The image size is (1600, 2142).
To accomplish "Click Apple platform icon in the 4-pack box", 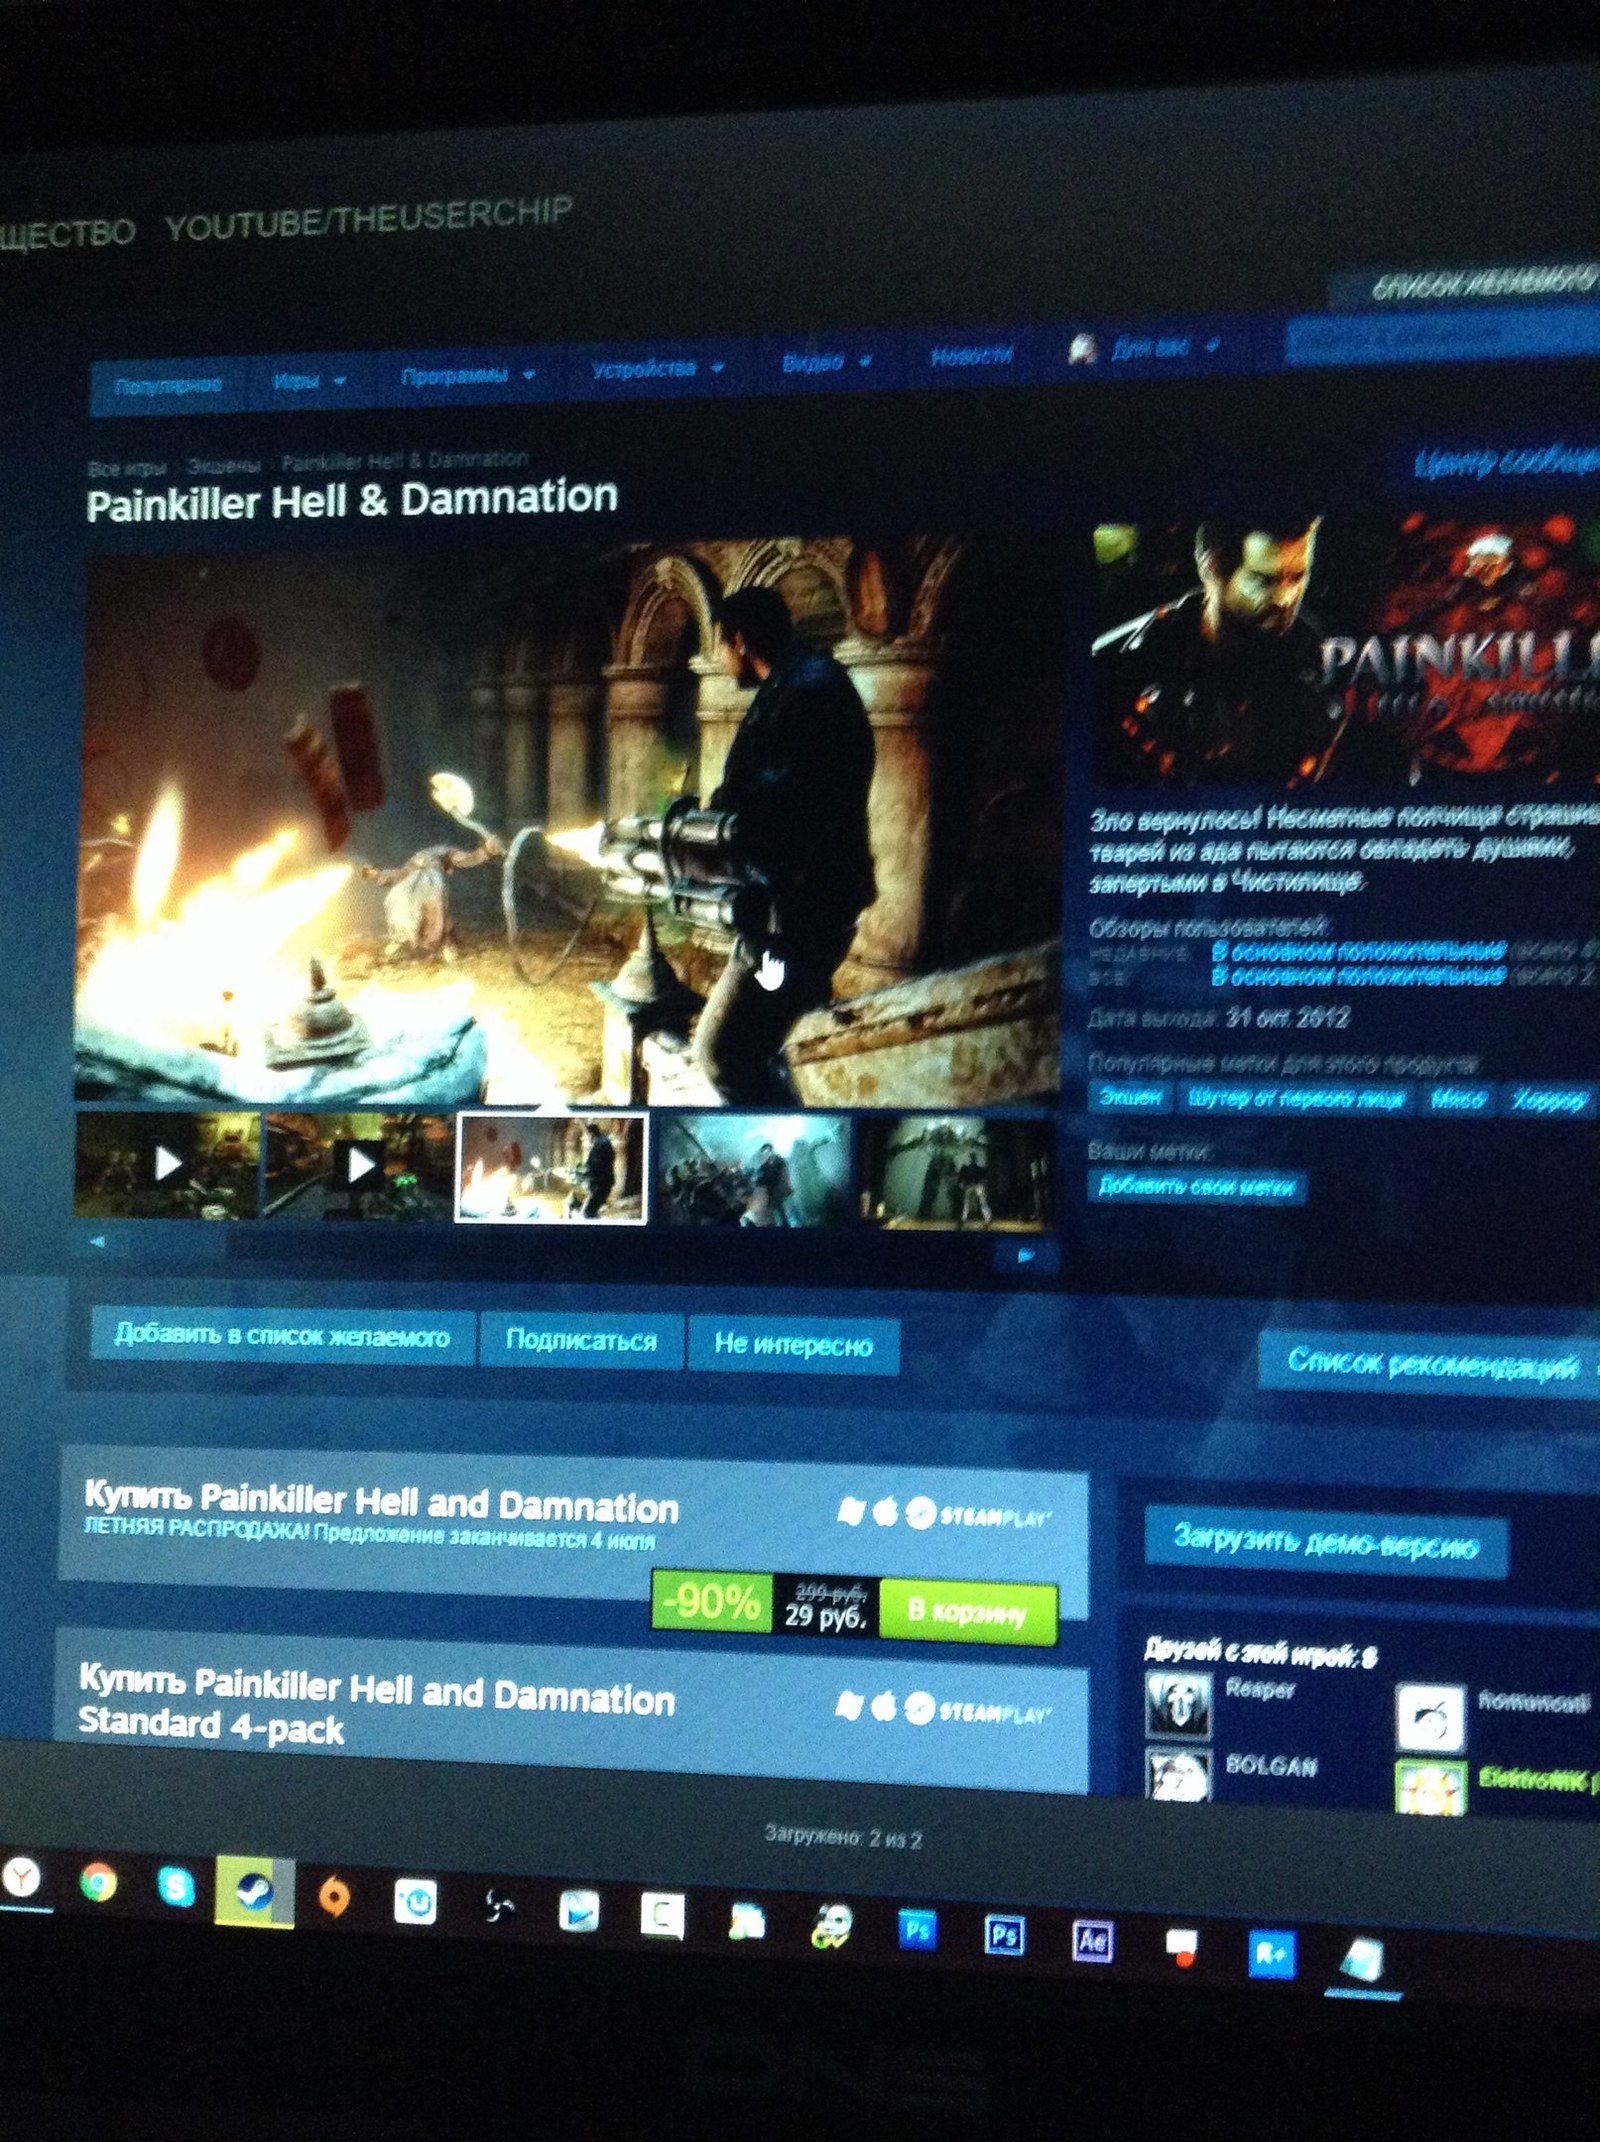I will point(883,1706).
